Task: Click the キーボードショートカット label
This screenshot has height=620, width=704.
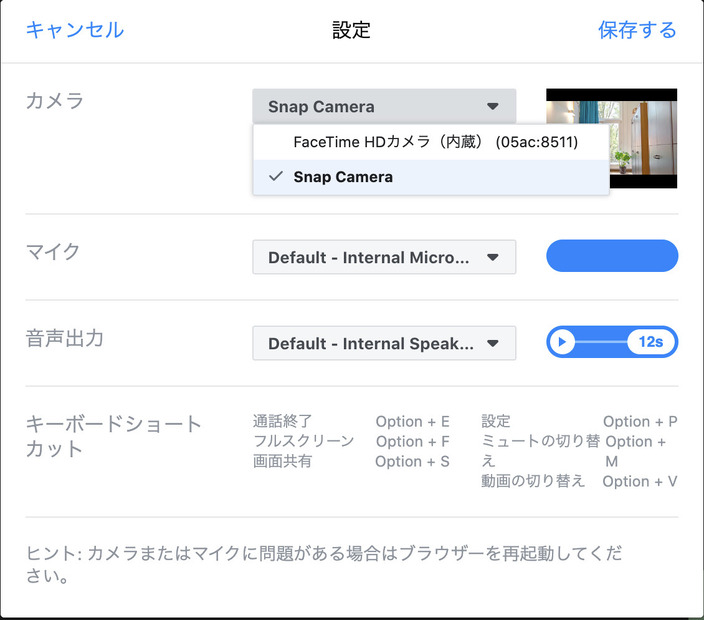Action: click(114, 436)
